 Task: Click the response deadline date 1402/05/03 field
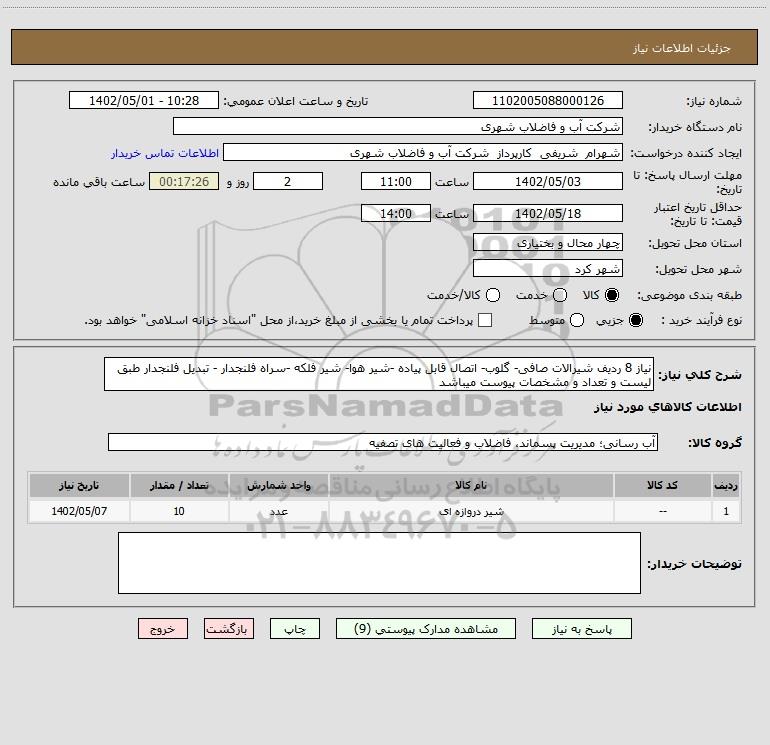point(548,181)
